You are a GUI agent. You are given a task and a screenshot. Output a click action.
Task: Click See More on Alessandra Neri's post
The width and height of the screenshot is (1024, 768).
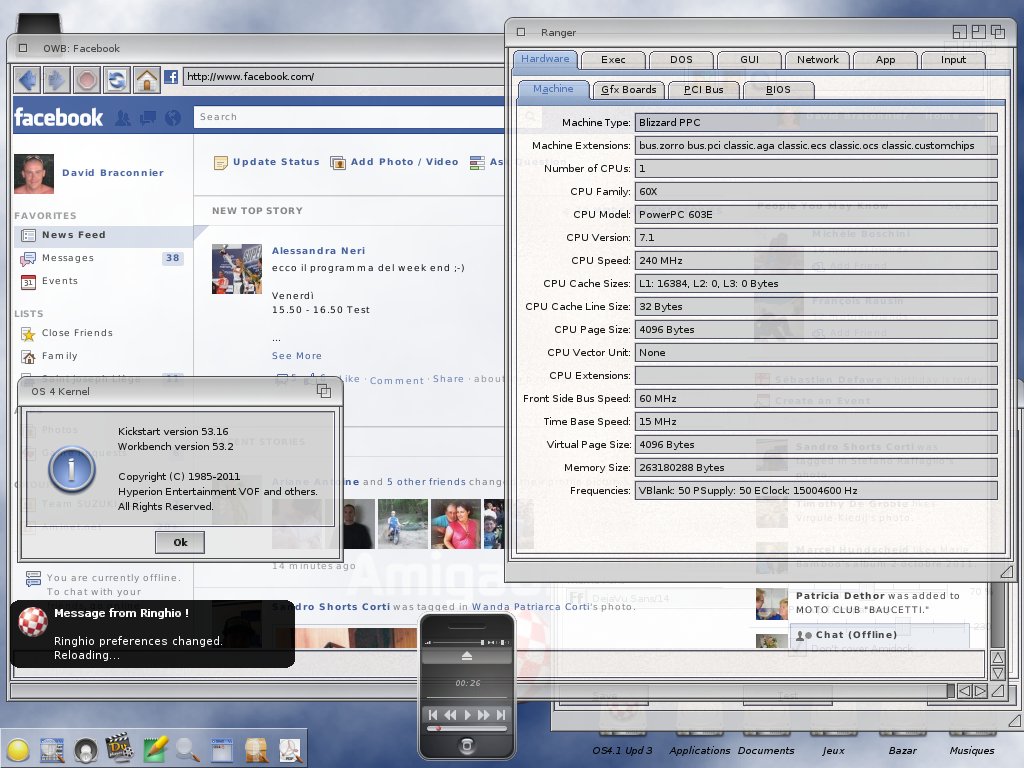296,356
